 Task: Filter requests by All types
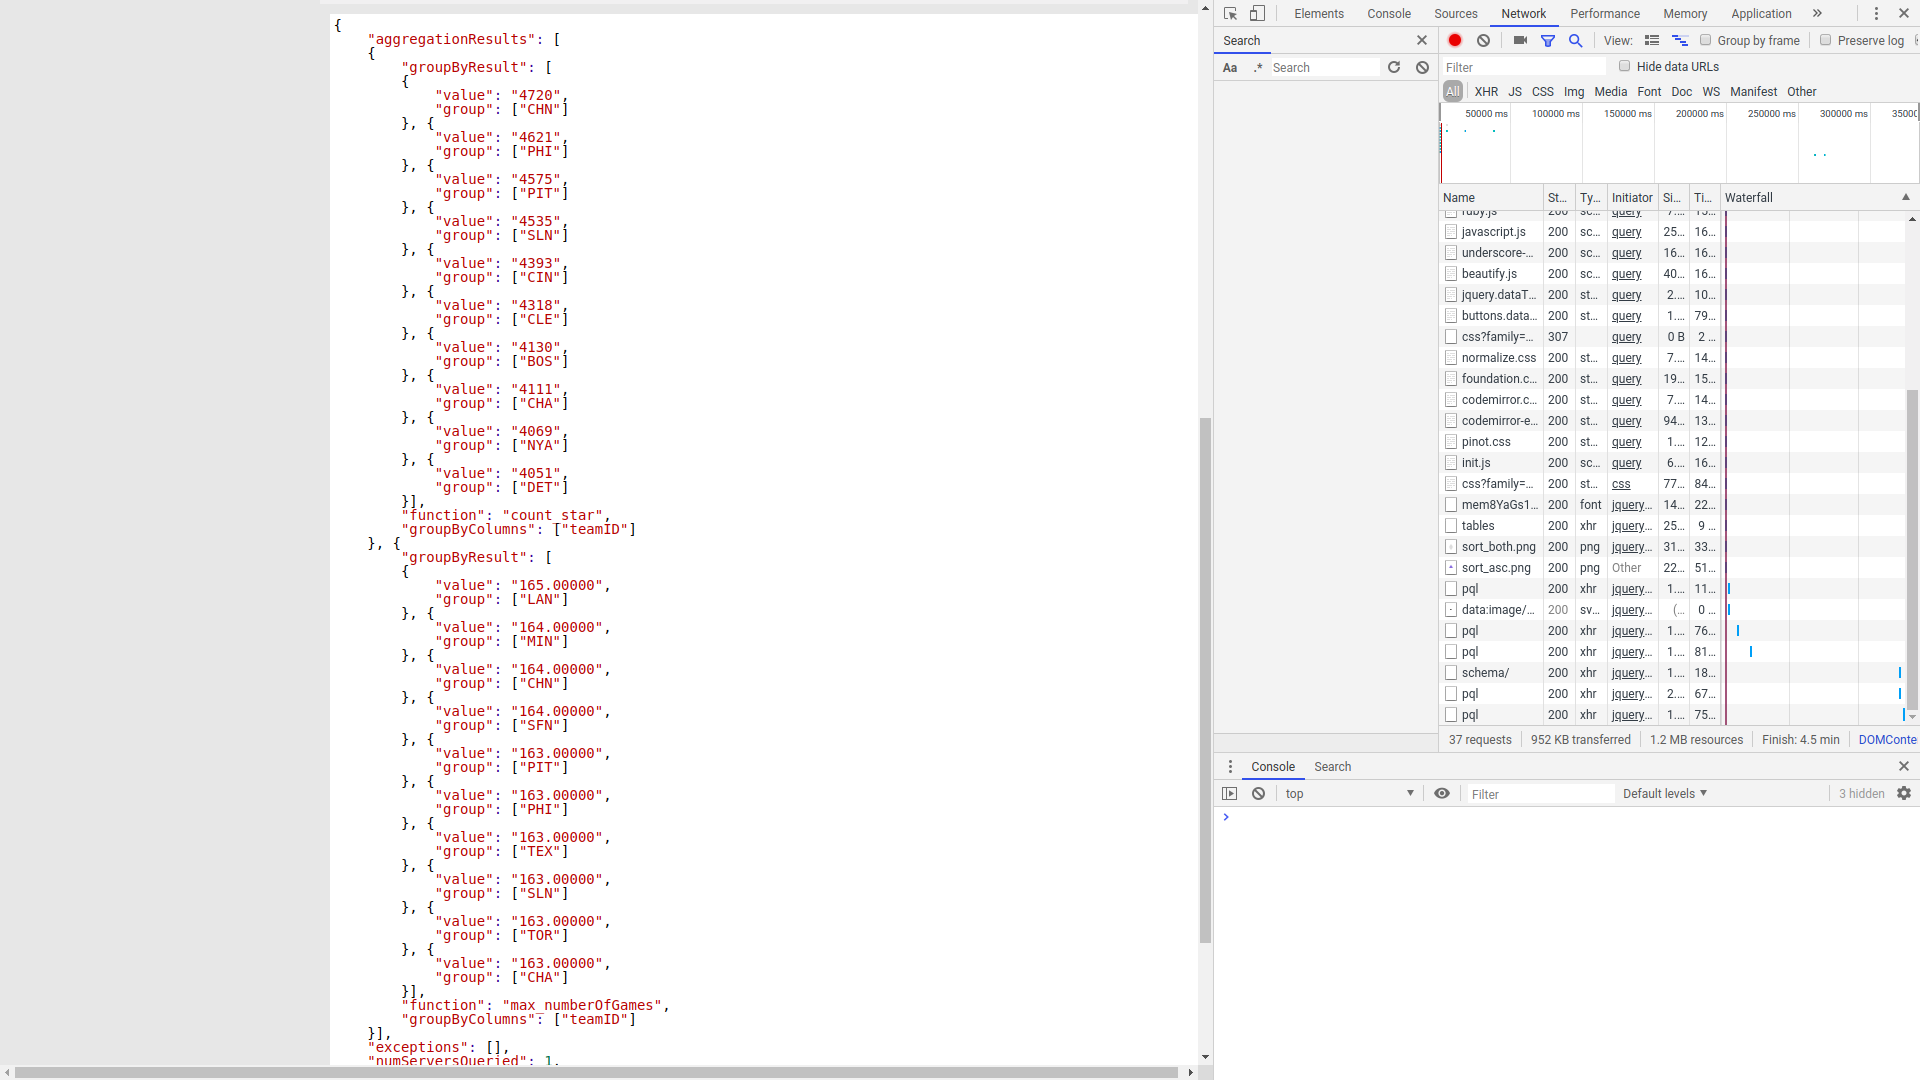(1453, 92)
